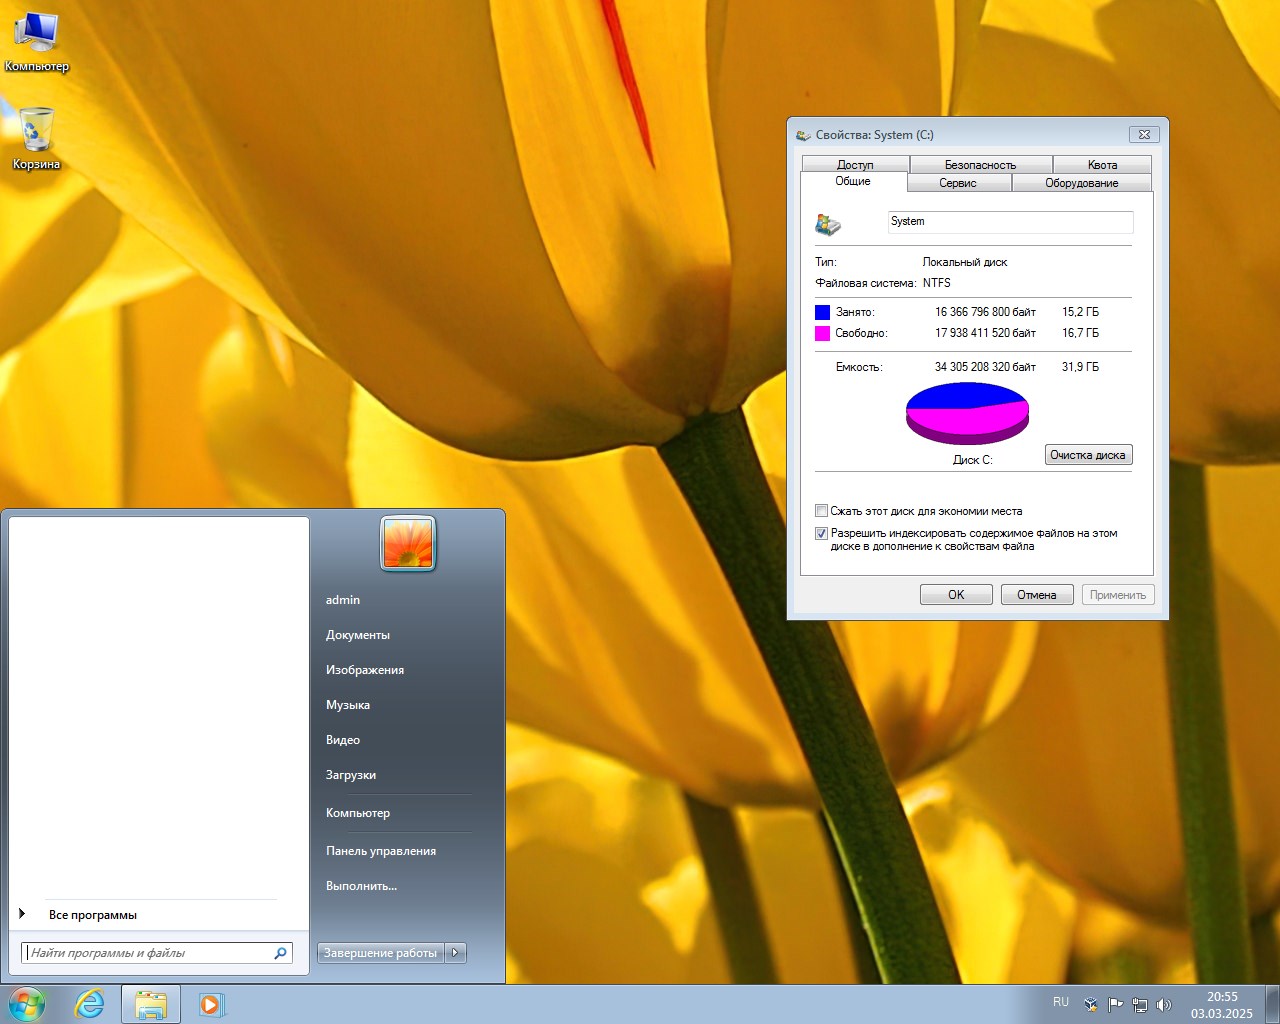The height and width of the screenshot is (1024, 1280).
Task: Open the network tray icon
Action: click(x=1140, y=1004)
